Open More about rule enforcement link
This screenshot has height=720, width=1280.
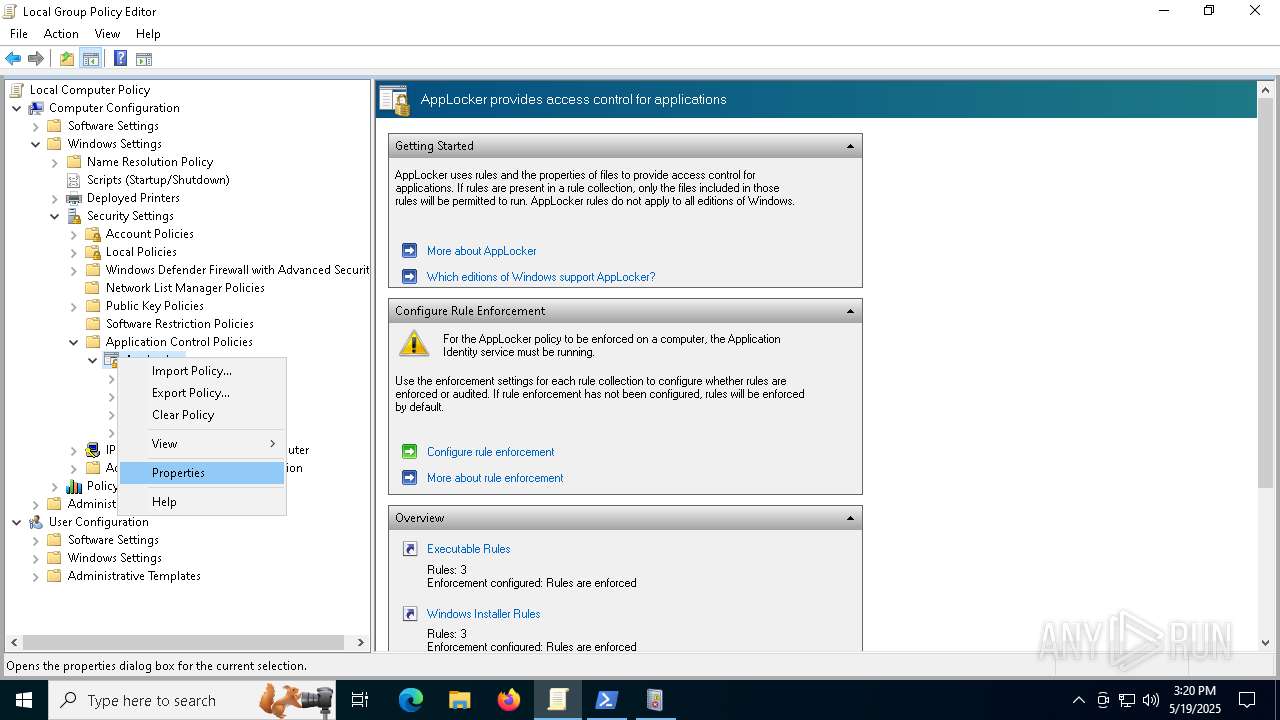point(495,478)
